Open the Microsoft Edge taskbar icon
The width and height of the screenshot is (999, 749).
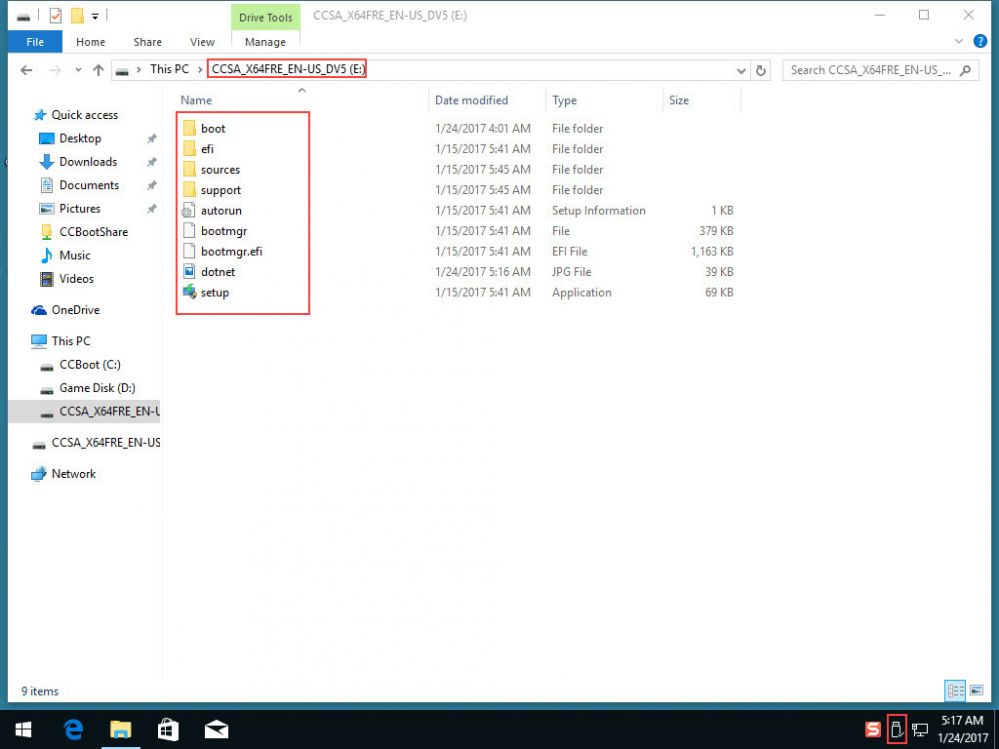point(73,729)
